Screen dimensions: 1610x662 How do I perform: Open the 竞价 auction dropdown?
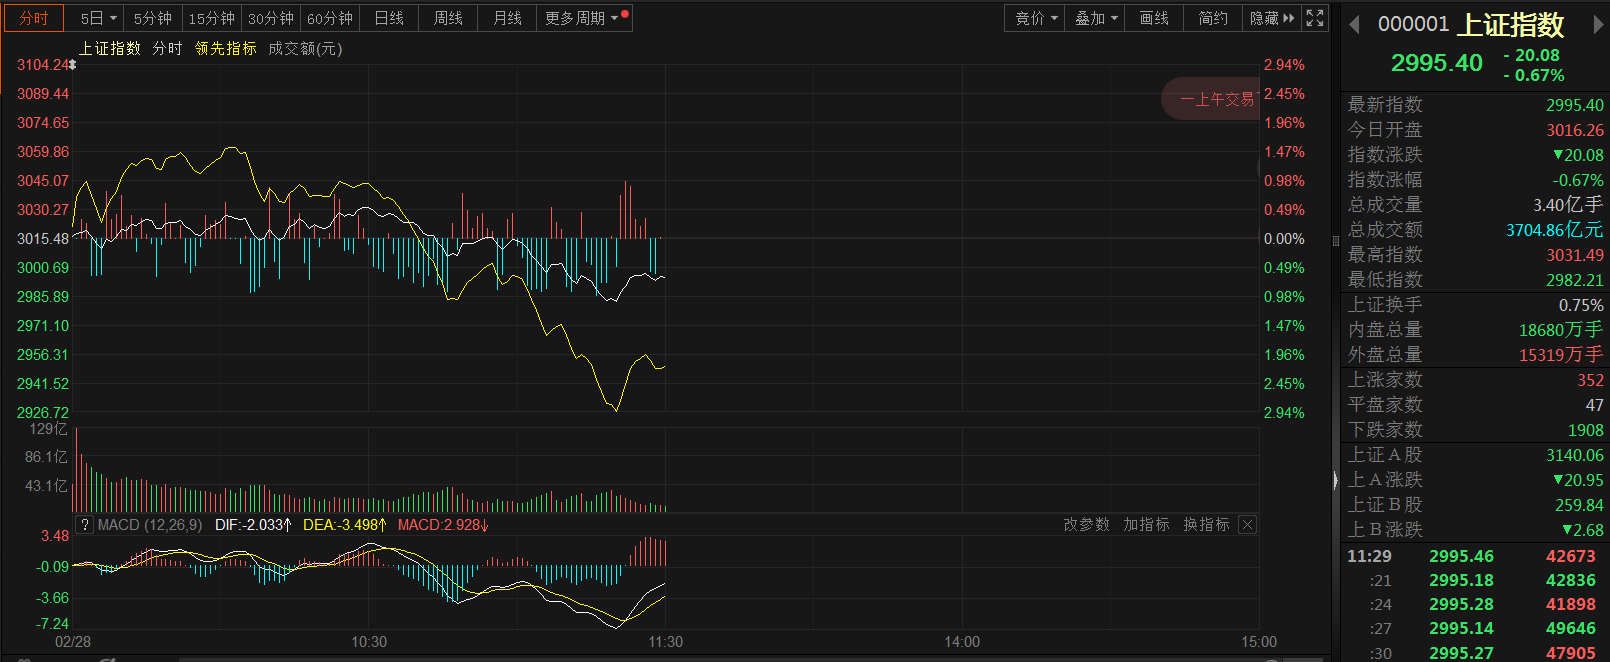point(1035,18)
